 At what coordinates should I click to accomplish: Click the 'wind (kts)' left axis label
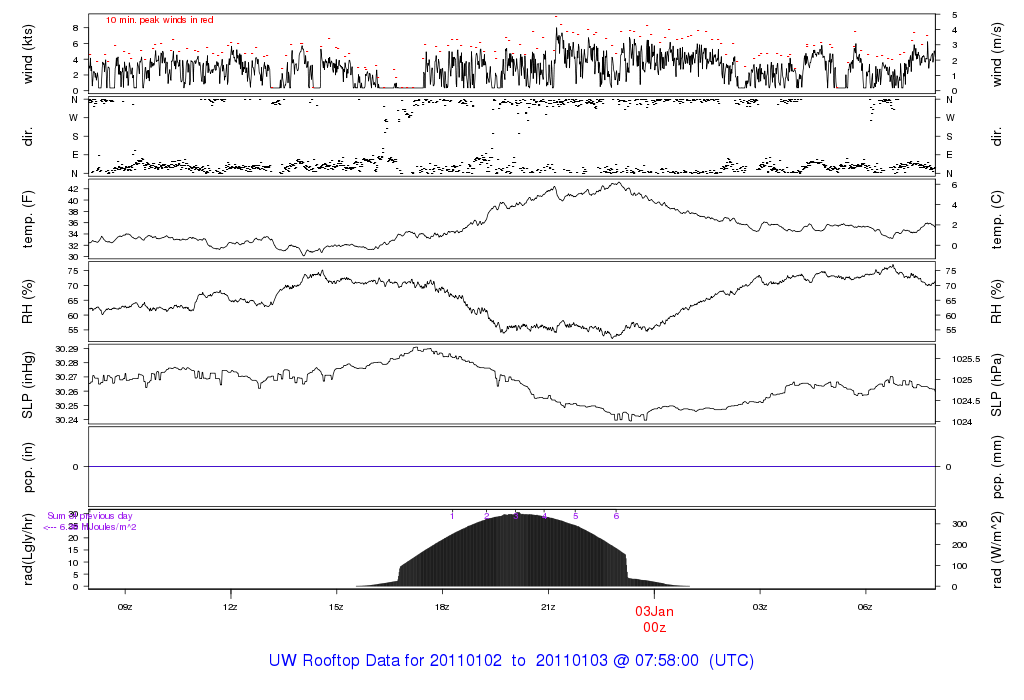click(28, 52)
